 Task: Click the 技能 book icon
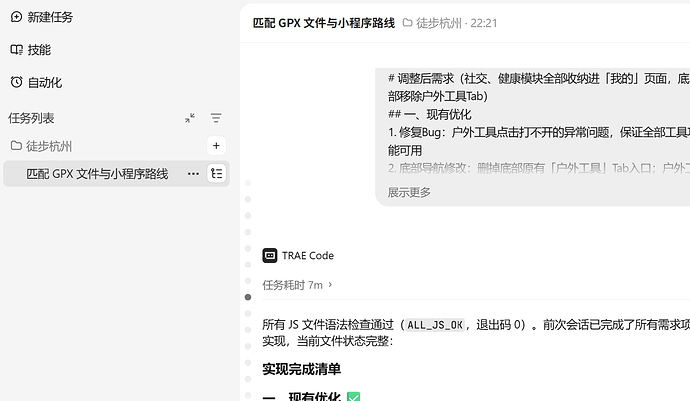16,50
